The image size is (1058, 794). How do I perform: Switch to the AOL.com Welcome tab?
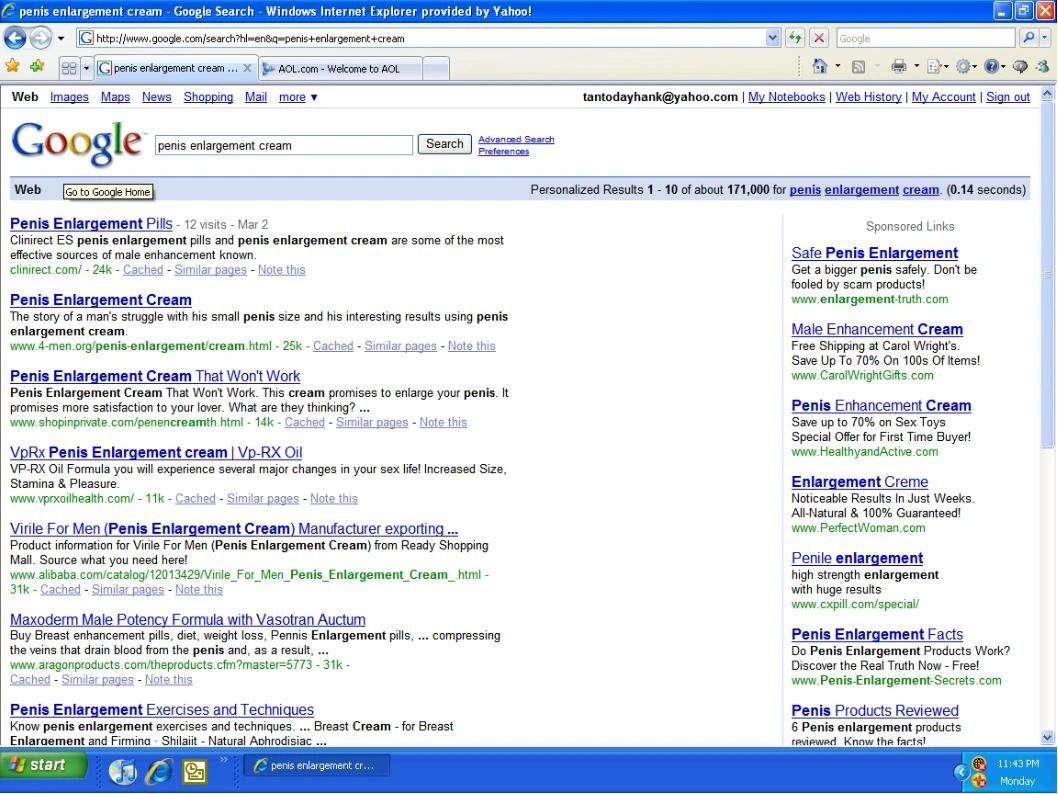(x=340, y=68)
